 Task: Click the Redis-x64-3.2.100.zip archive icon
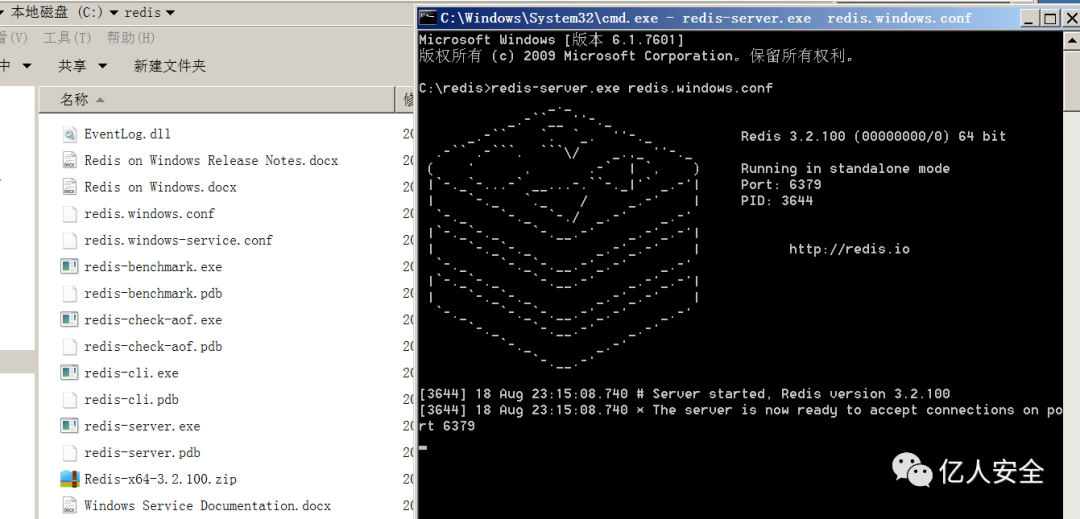(69, 479)
